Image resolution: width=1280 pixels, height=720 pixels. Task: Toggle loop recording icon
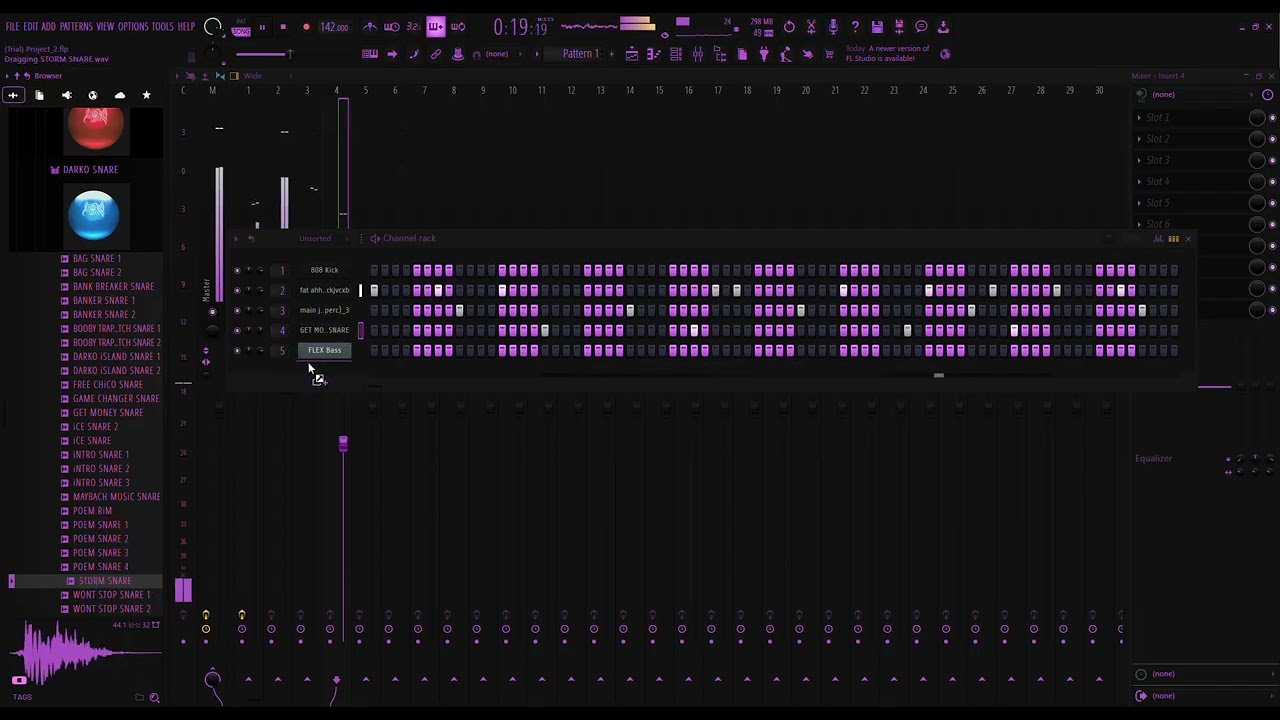click(x=458, y=27)
